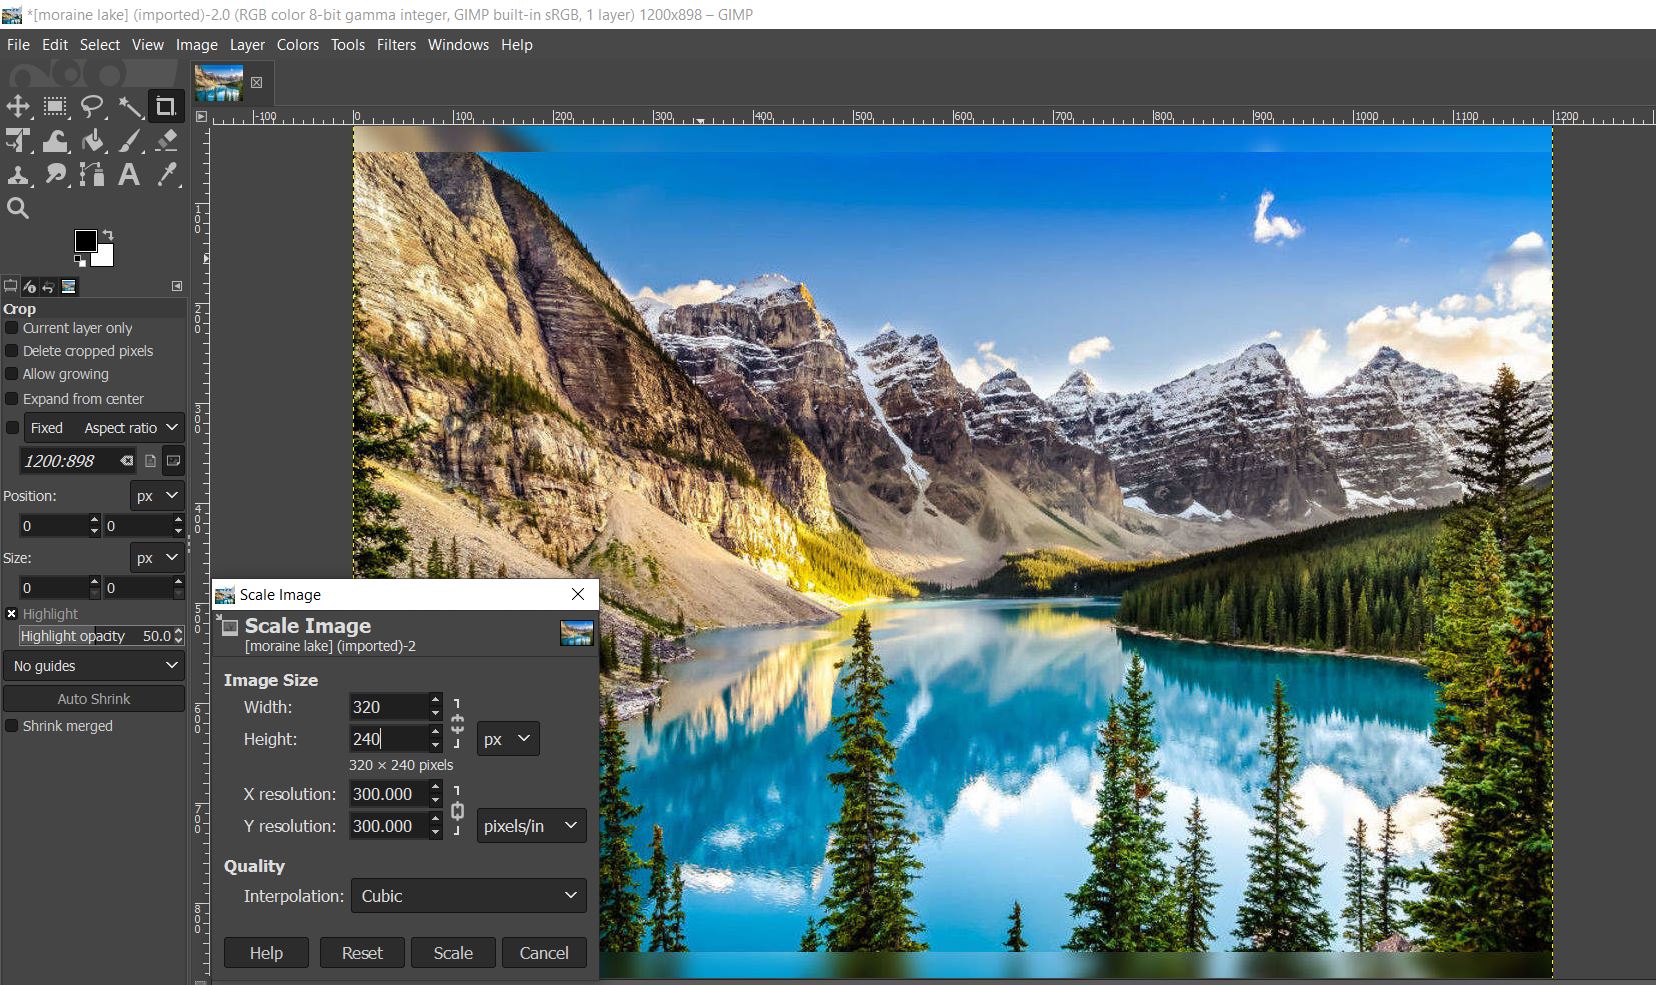Viewport: 1656px width, 985px height.
Task: Pick the Fuzzy Select magic wand
Action: point(129,106)
